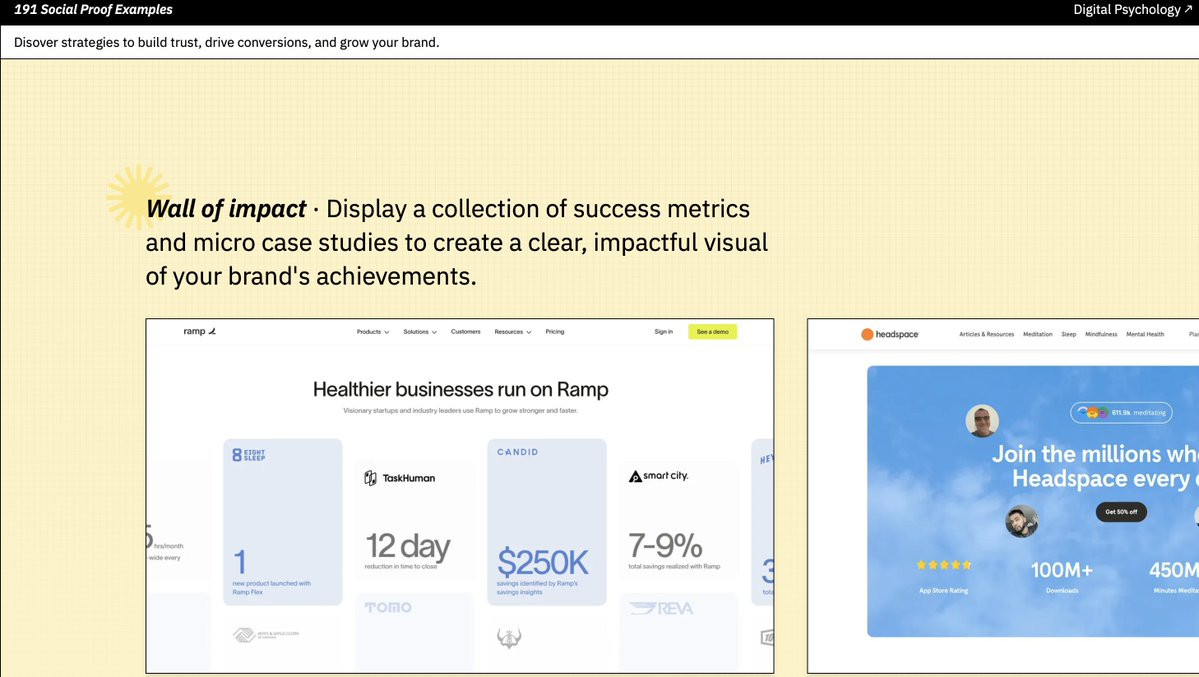Select Meditation in Headspace nav
The height and width of the screenshot is (677, 1199).
(1038, 334)
